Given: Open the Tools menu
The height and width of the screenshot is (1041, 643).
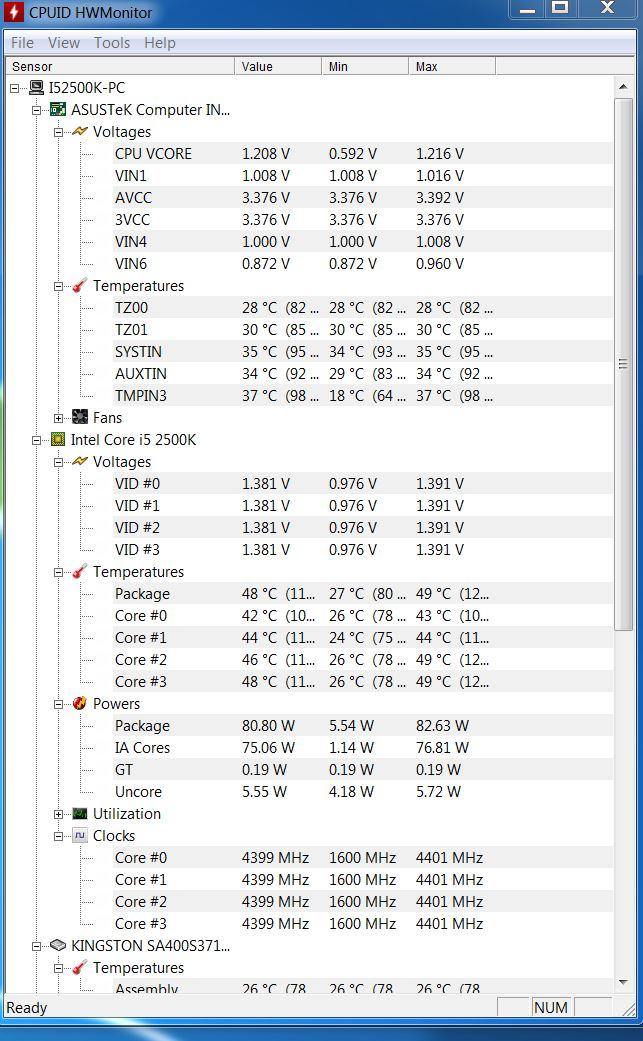Looking at the screenshot, I should [x=112, y=42].
